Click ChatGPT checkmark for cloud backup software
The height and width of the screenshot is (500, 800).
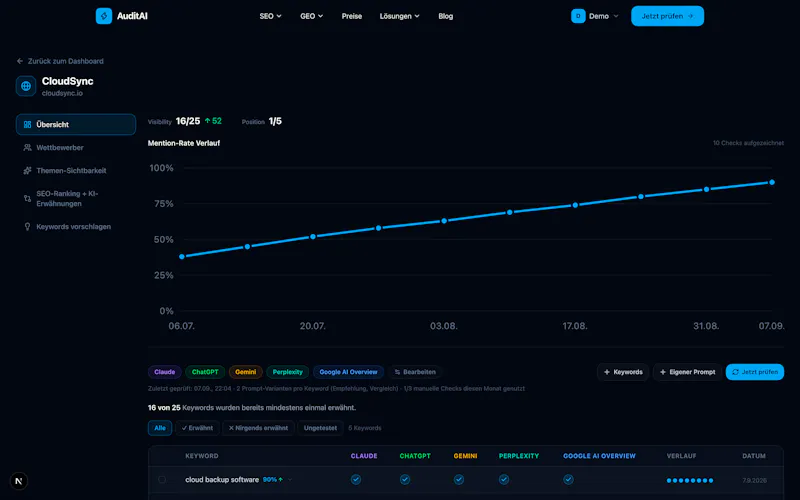[405, 480]
